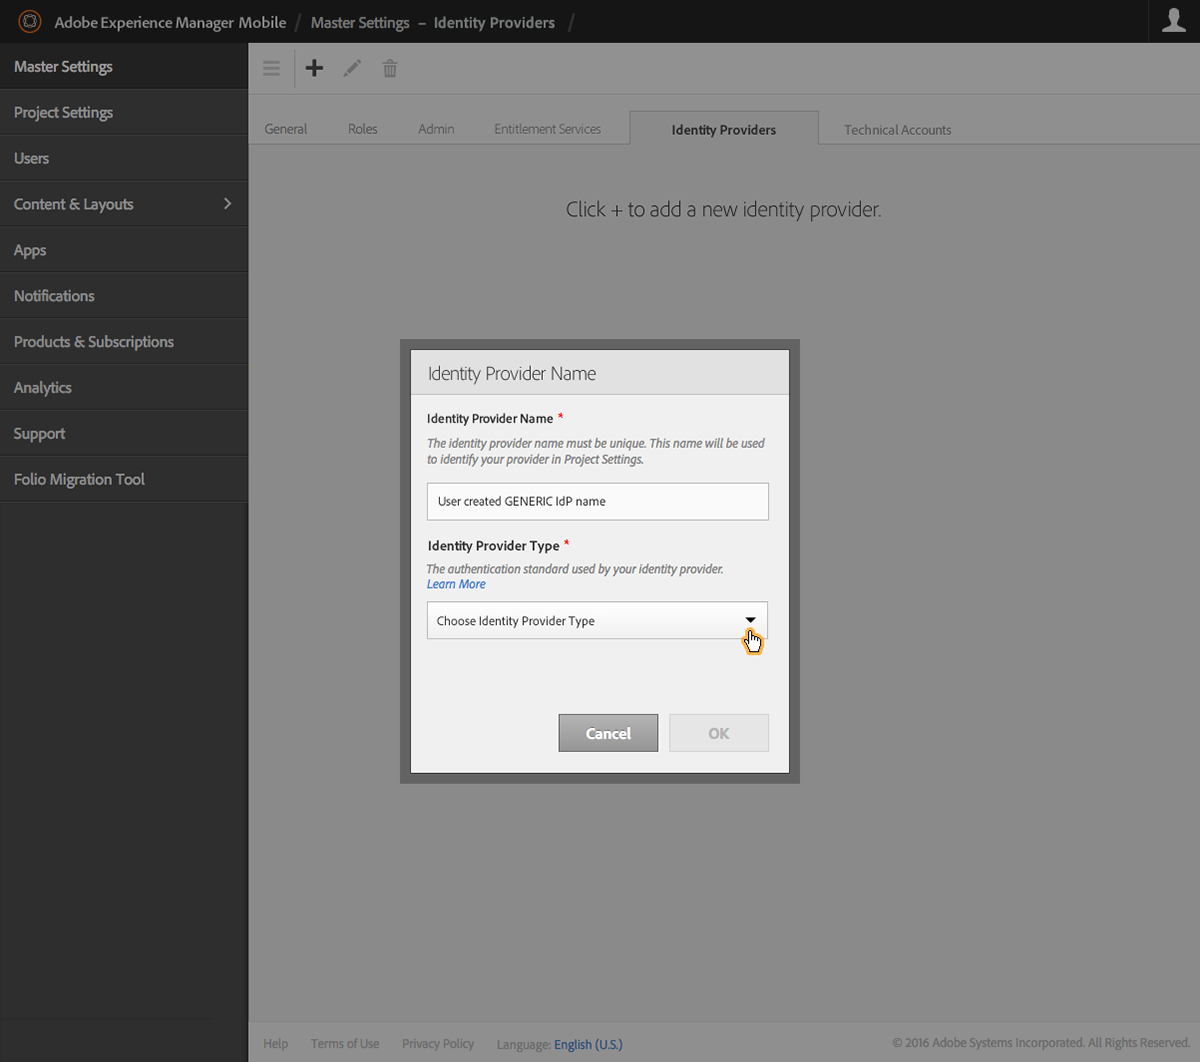
Task: Click the Adobe Experience Manager logo icon
Action: (30, 21)
